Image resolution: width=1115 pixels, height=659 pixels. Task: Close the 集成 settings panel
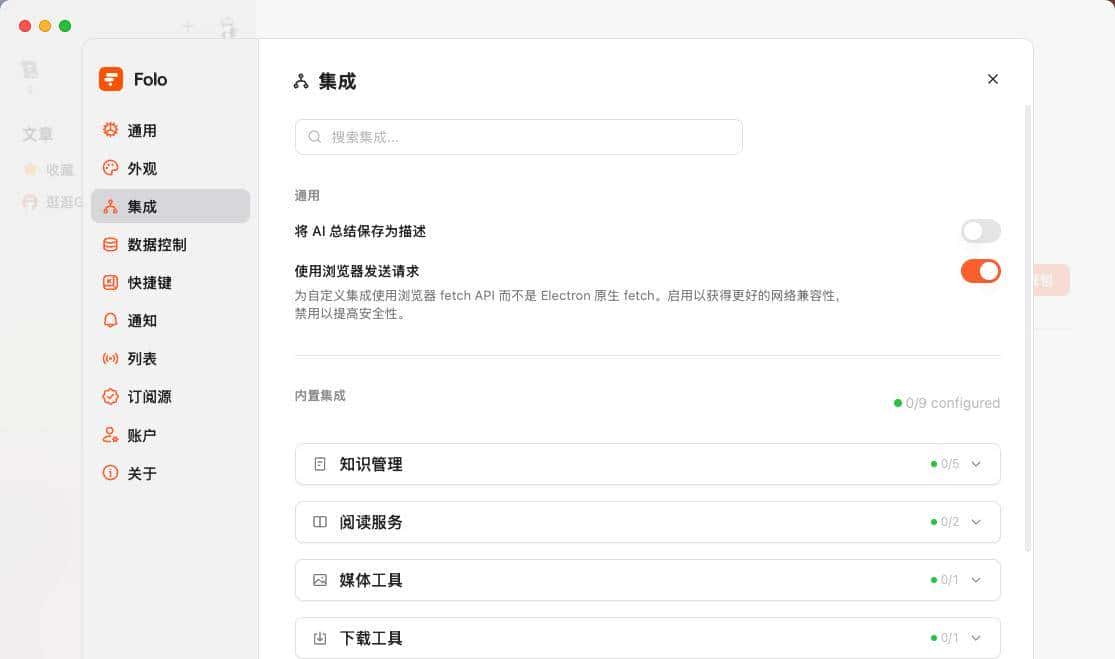pos(992,78)
